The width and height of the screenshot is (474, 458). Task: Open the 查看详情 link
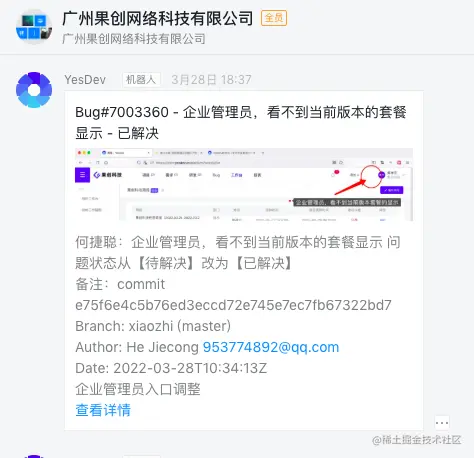103,410
